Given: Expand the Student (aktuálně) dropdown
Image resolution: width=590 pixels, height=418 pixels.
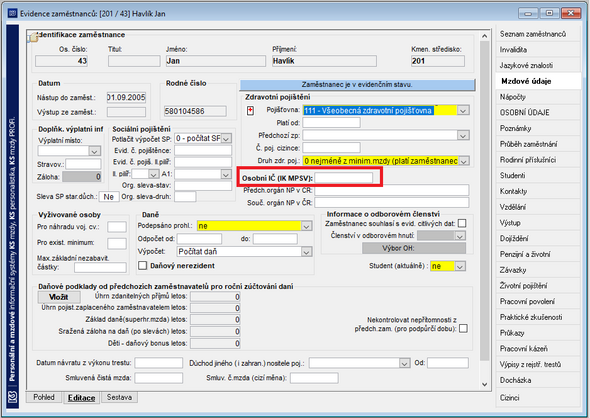Looking at the screenshot, I should click(x=460, y=266).
